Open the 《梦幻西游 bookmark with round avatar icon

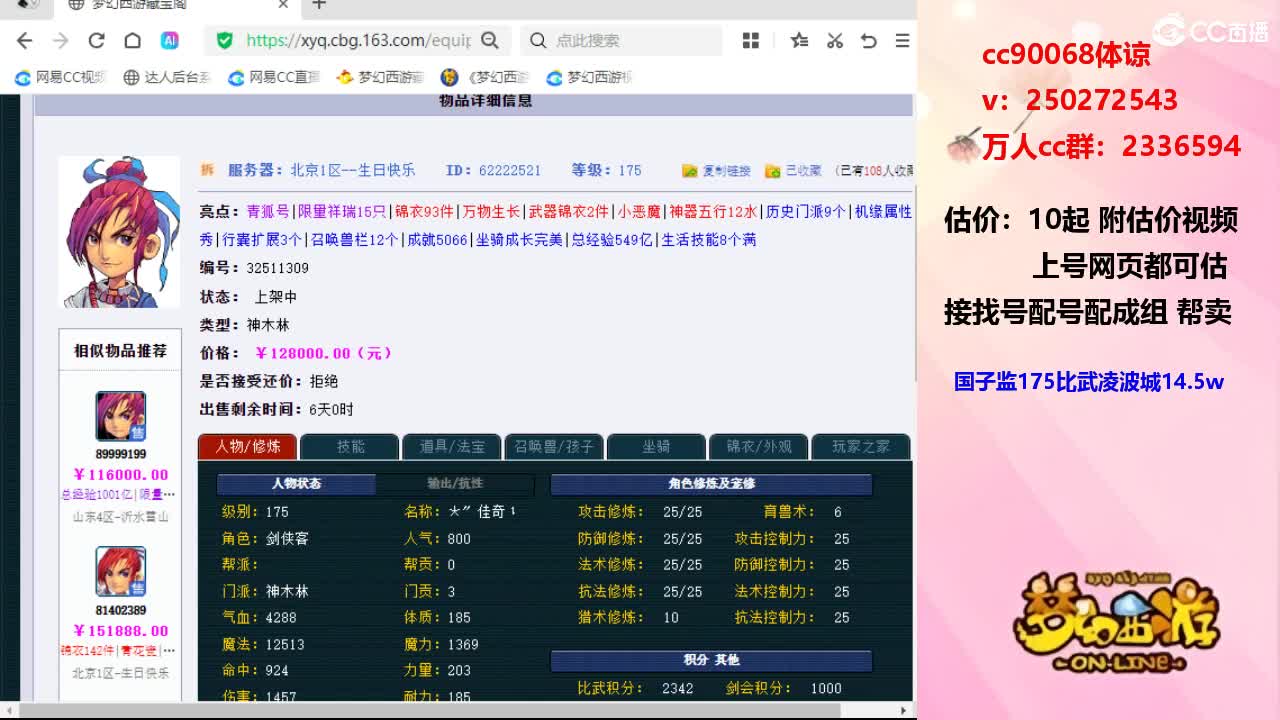pos(486,77)
